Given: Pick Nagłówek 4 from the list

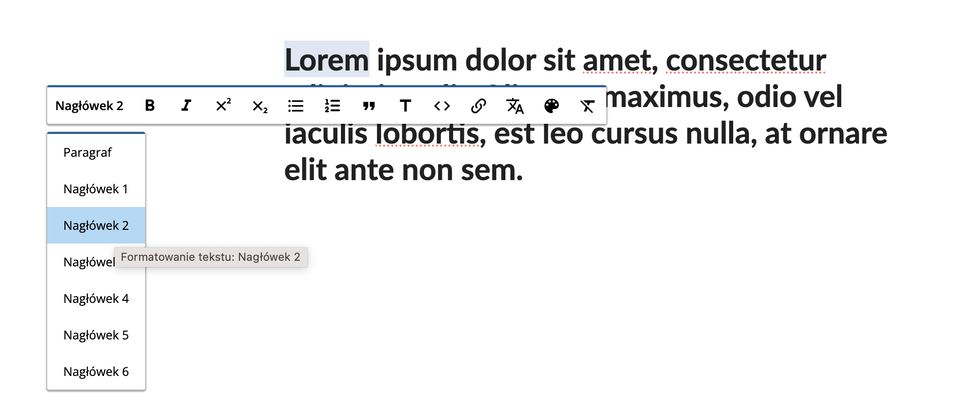Looking at the screenshot, I should click(x=96, y=298).
